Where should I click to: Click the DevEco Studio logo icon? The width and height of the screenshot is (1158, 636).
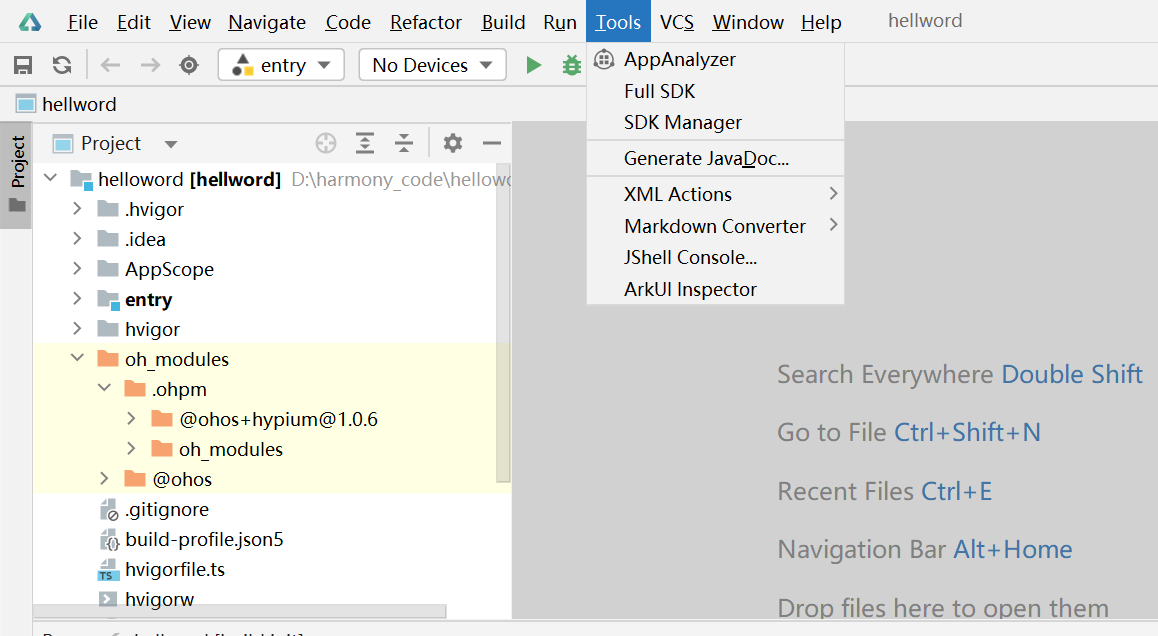click(30, 22)
